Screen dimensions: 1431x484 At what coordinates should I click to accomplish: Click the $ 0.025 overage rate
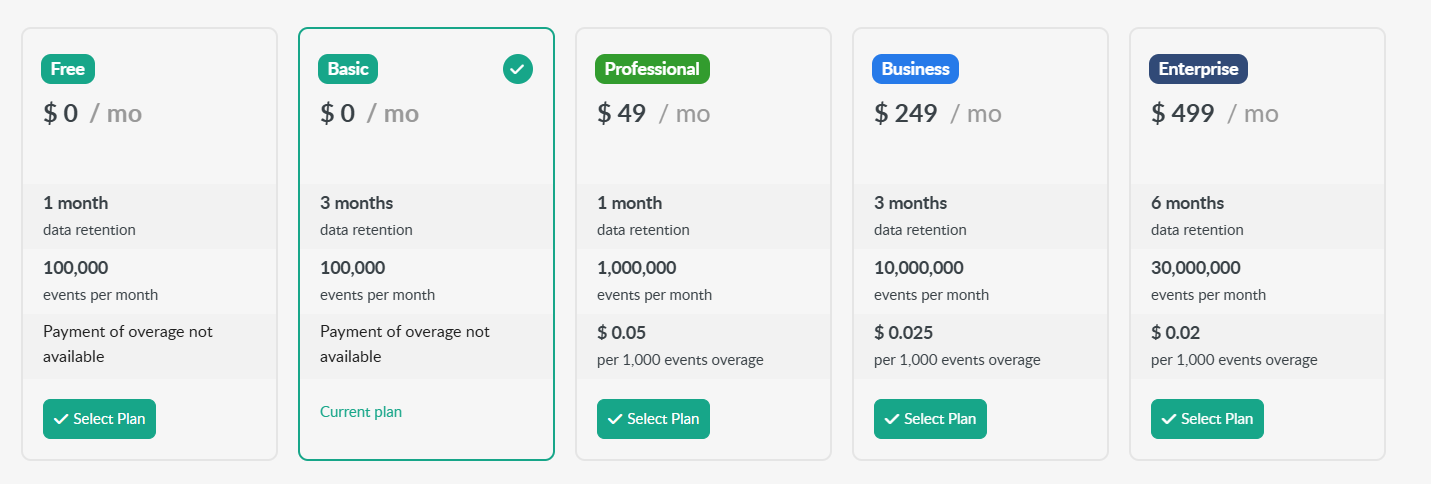[904, 333]
